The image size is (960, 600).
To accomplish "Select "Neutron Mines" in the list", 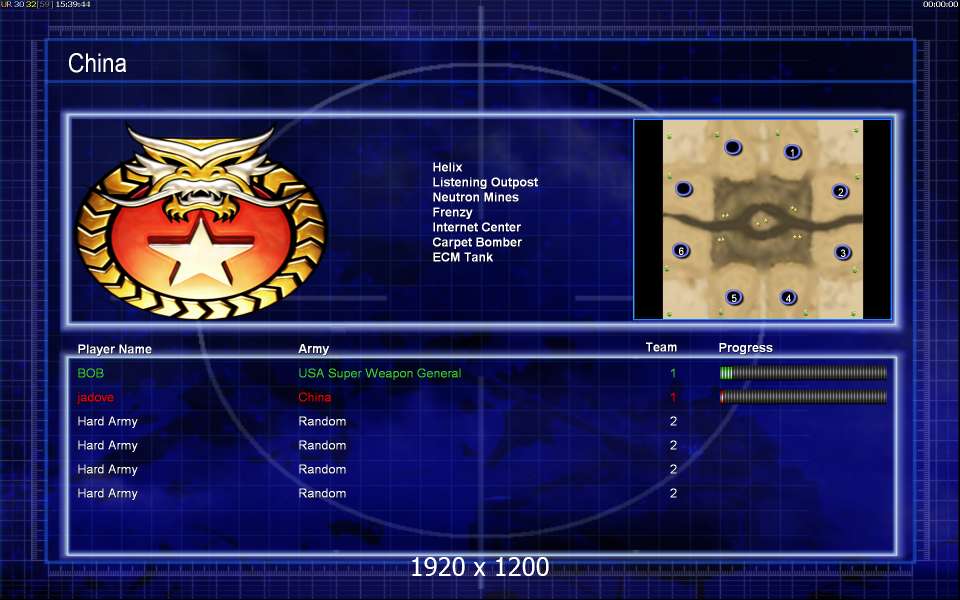I will [475, 197].
